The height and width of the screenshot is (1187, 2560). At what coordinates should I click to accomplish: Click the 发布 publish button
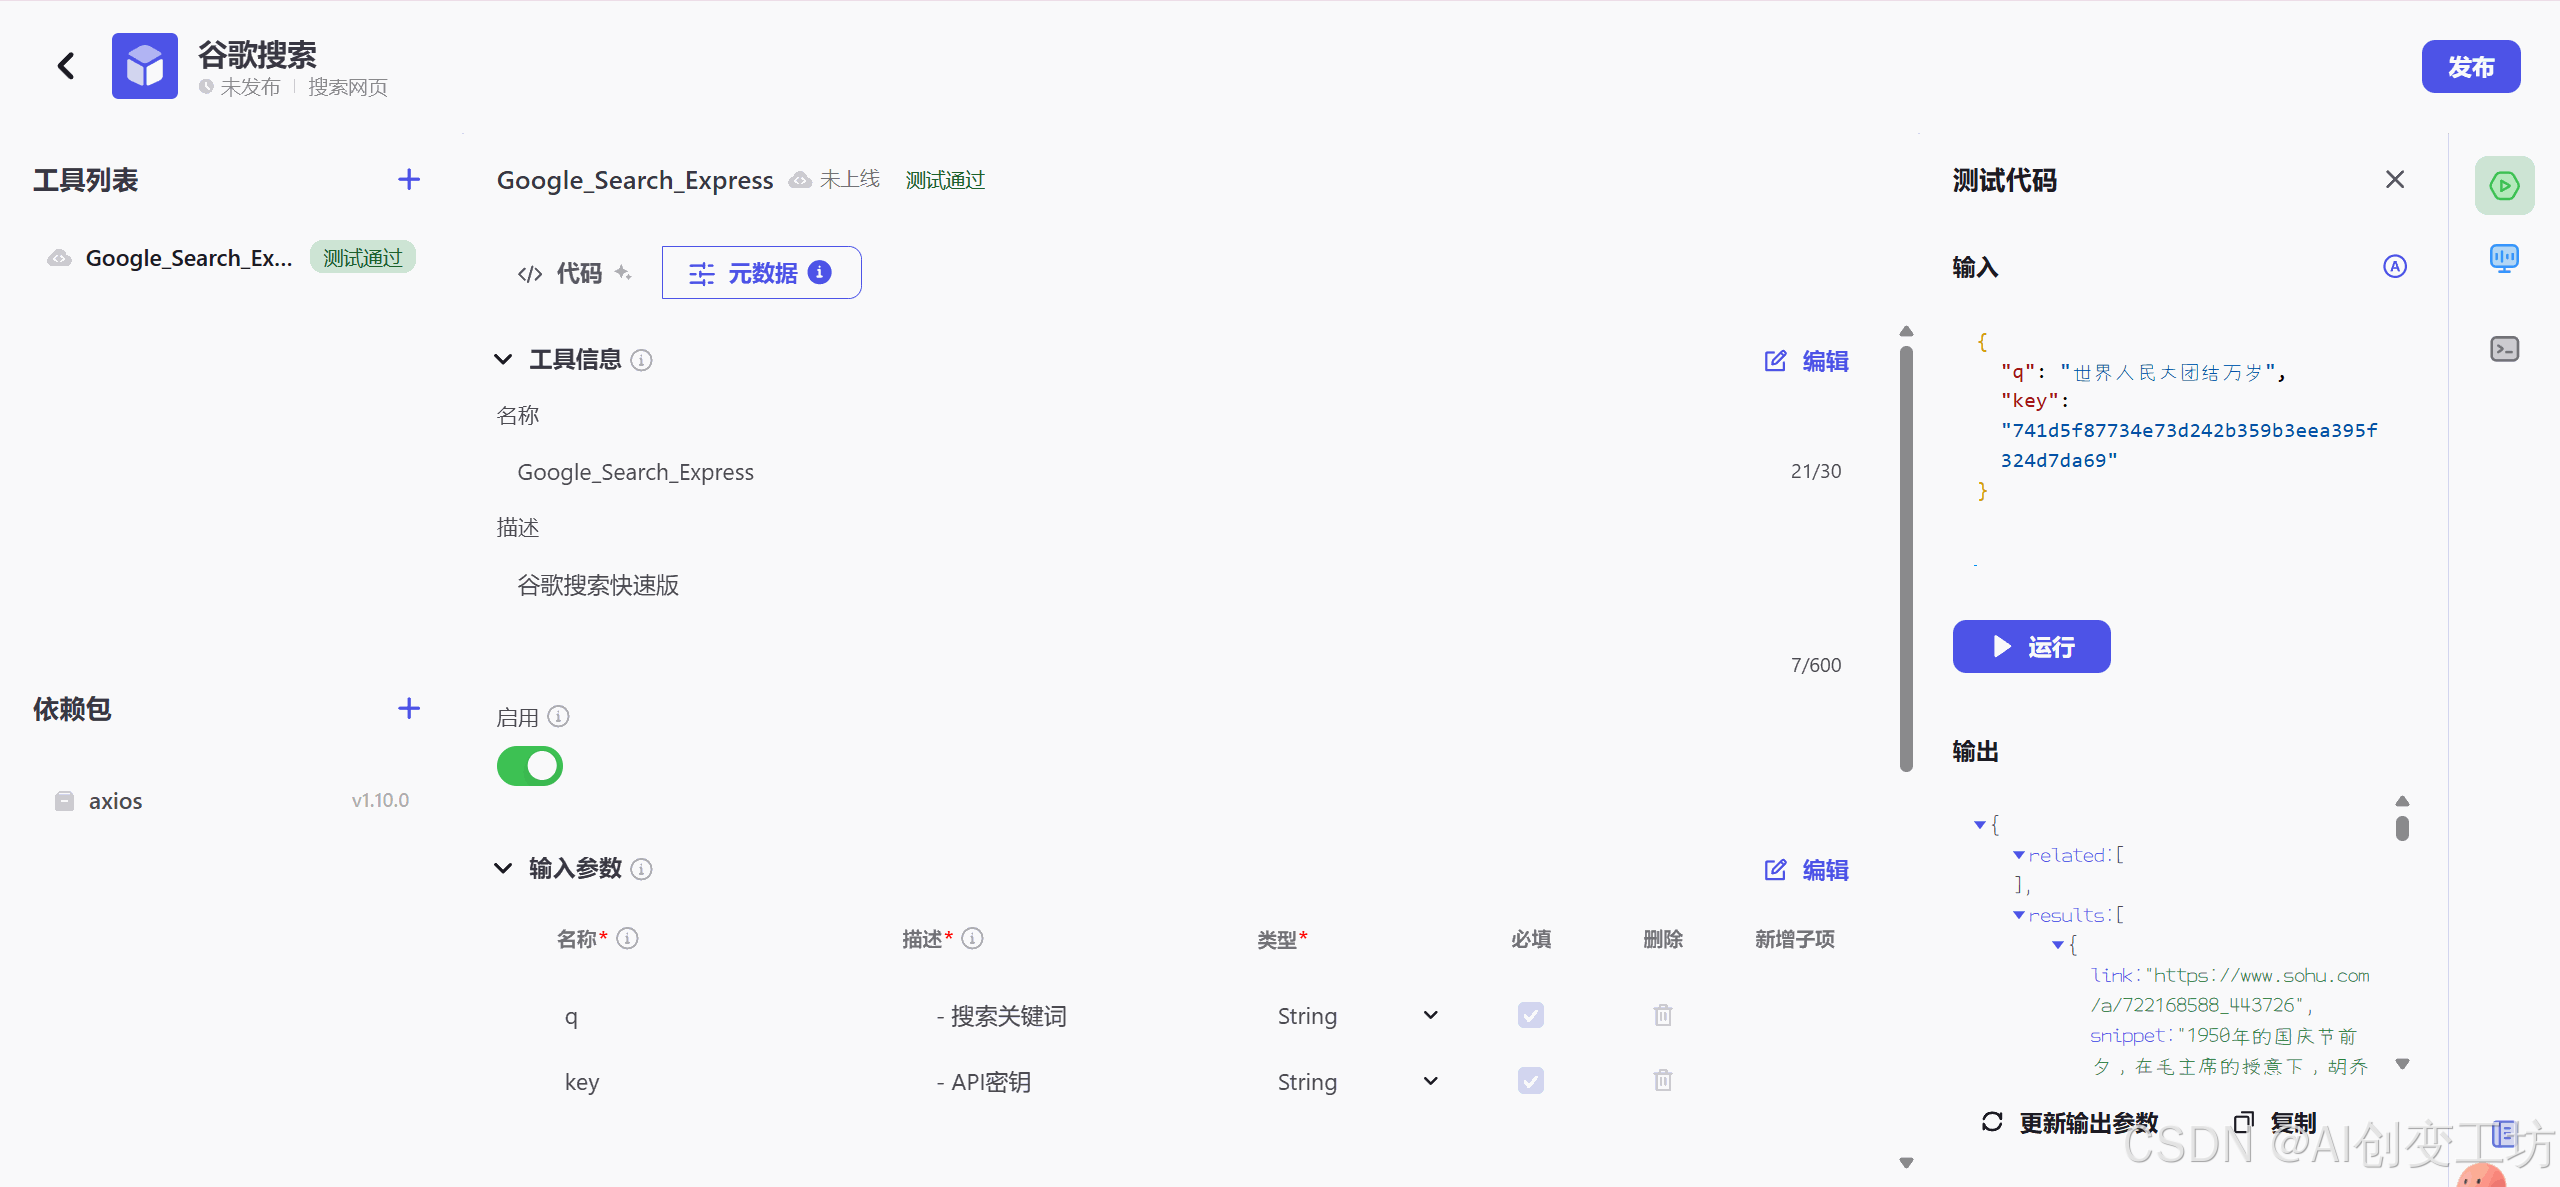[2470, 67]
